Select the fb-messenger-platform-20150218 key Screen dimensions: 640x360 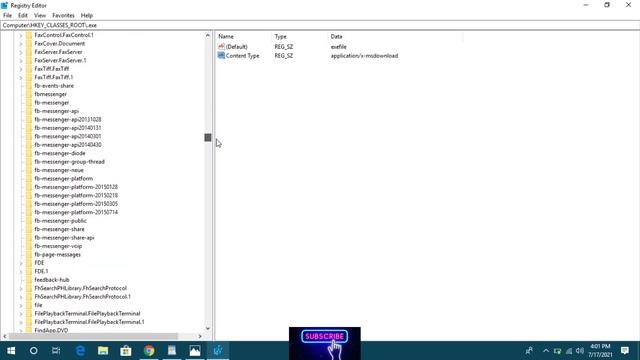(76, 196)
